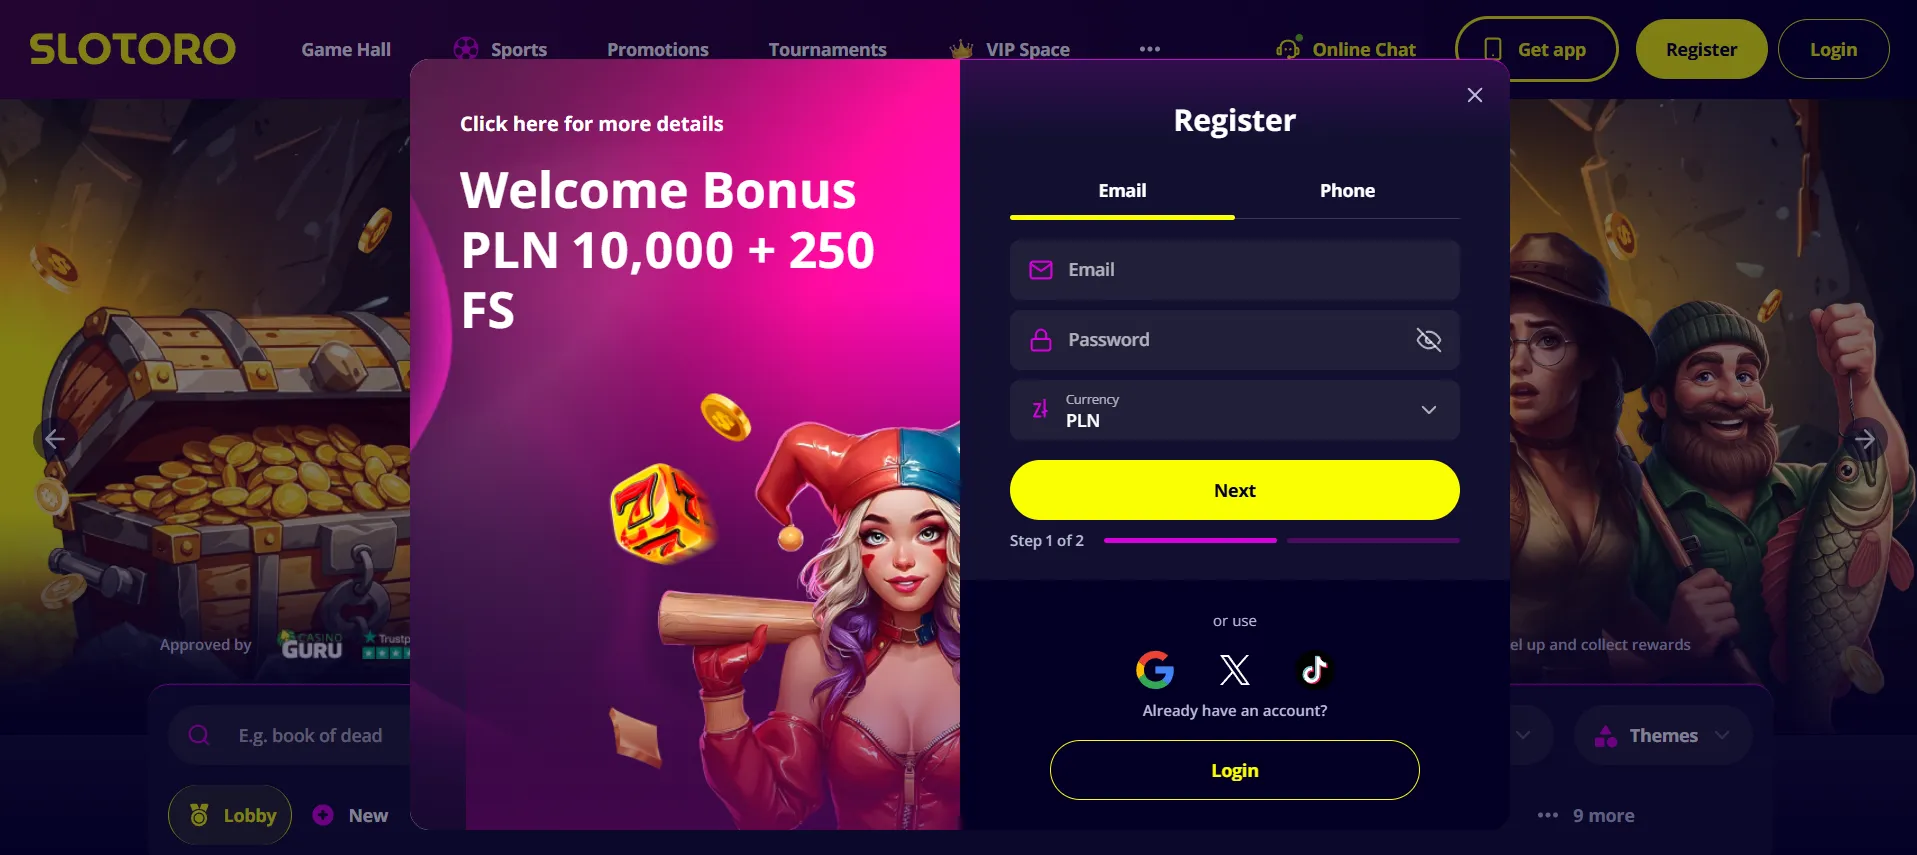Click the yellow Next button

pyautogui.click(x=1235, y=490)
